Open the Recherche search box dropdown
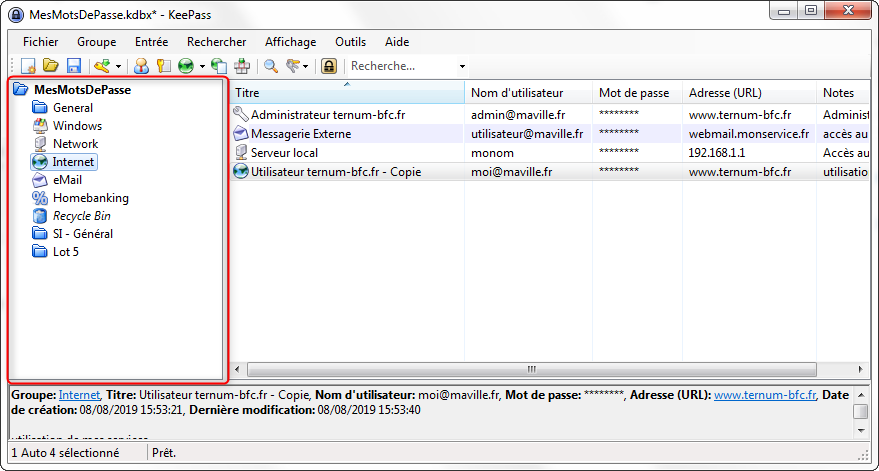The width and height of the screenshot is (879, 471). click(462, 67)
